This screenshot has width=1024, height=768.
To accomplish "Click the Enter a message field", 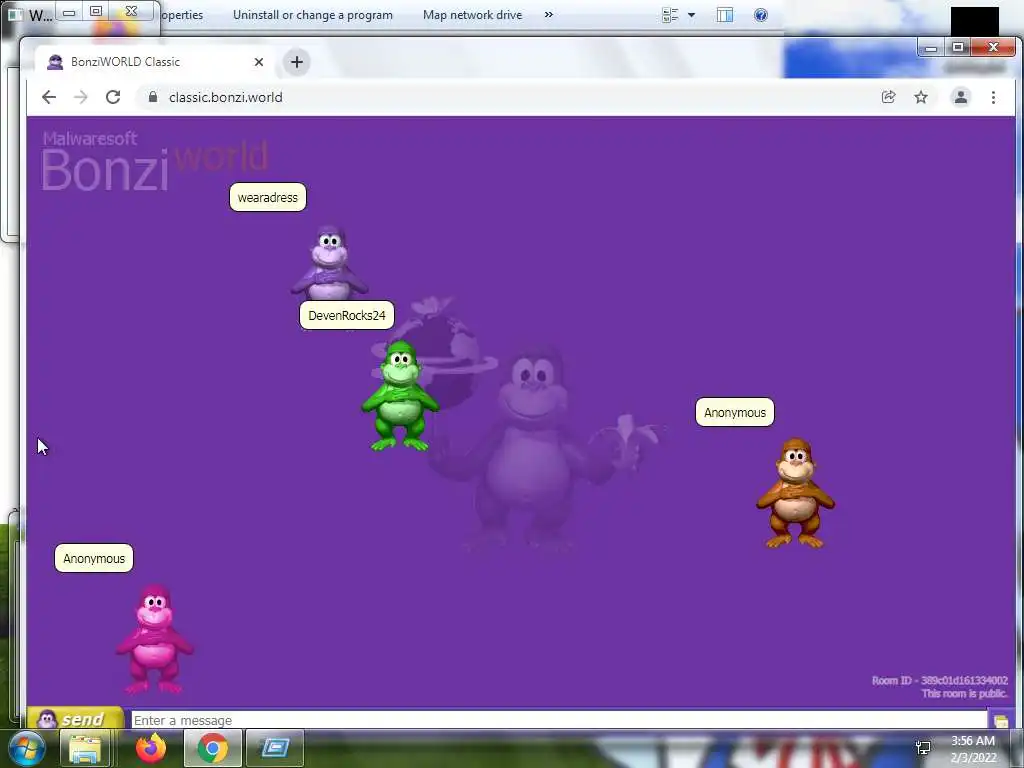I will coord(558,720).
